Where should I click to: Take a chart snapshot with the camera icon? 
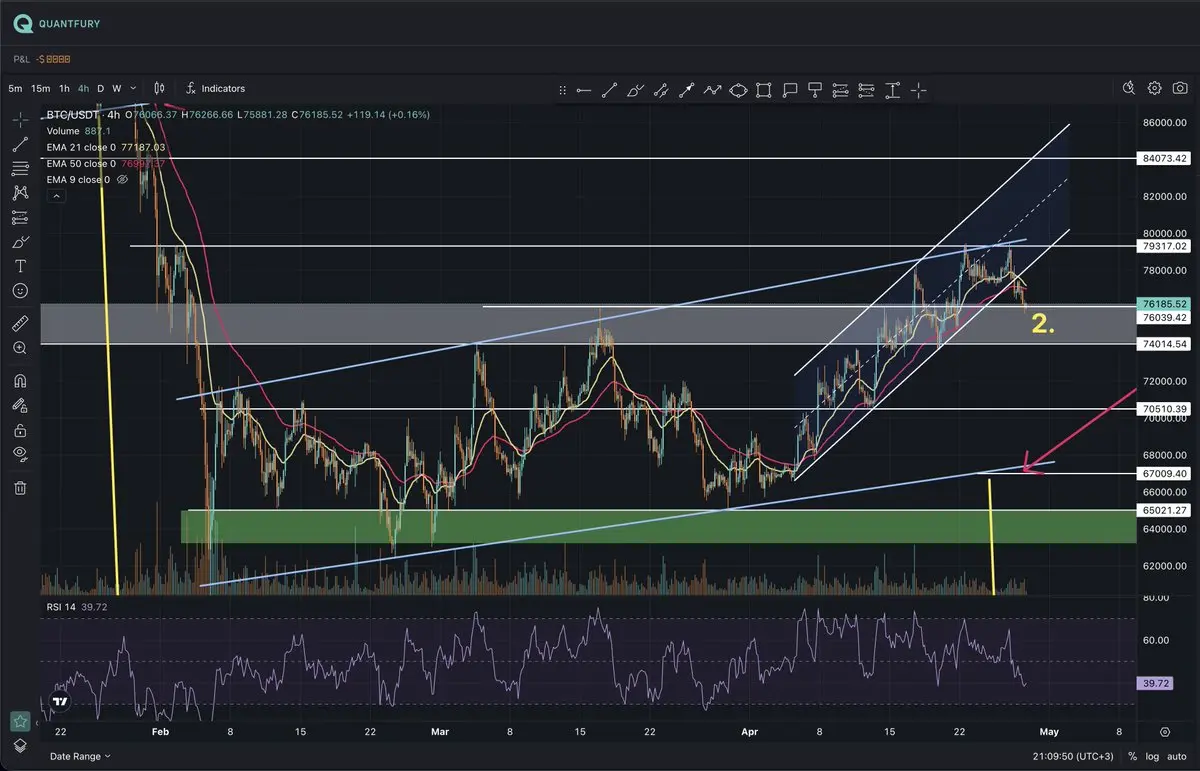click(1178, 88)
